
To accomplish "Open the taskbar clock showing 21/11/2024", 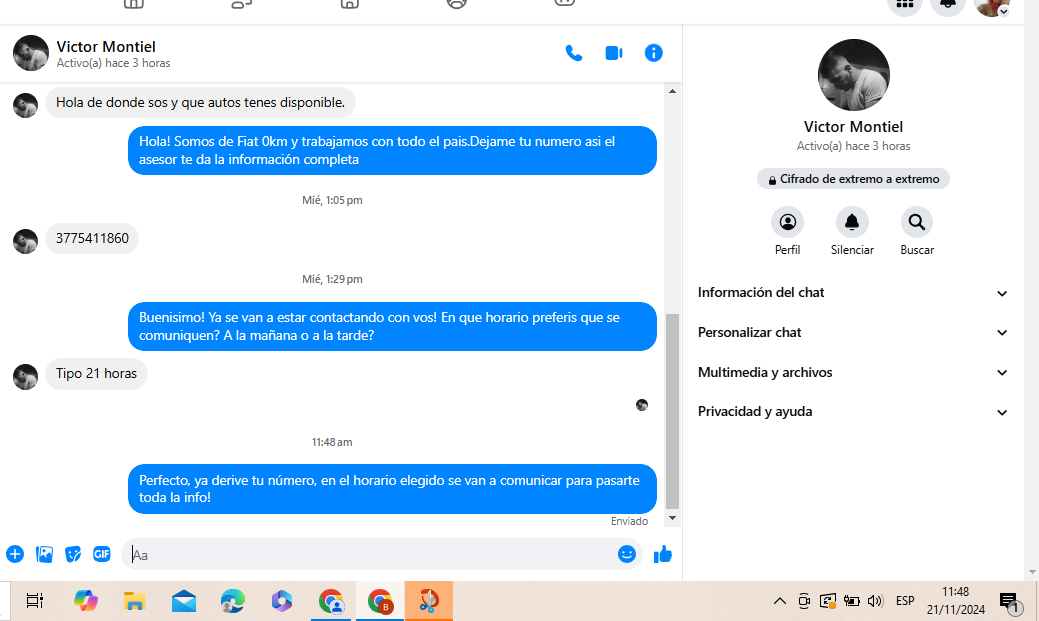I will click(956, 601).
